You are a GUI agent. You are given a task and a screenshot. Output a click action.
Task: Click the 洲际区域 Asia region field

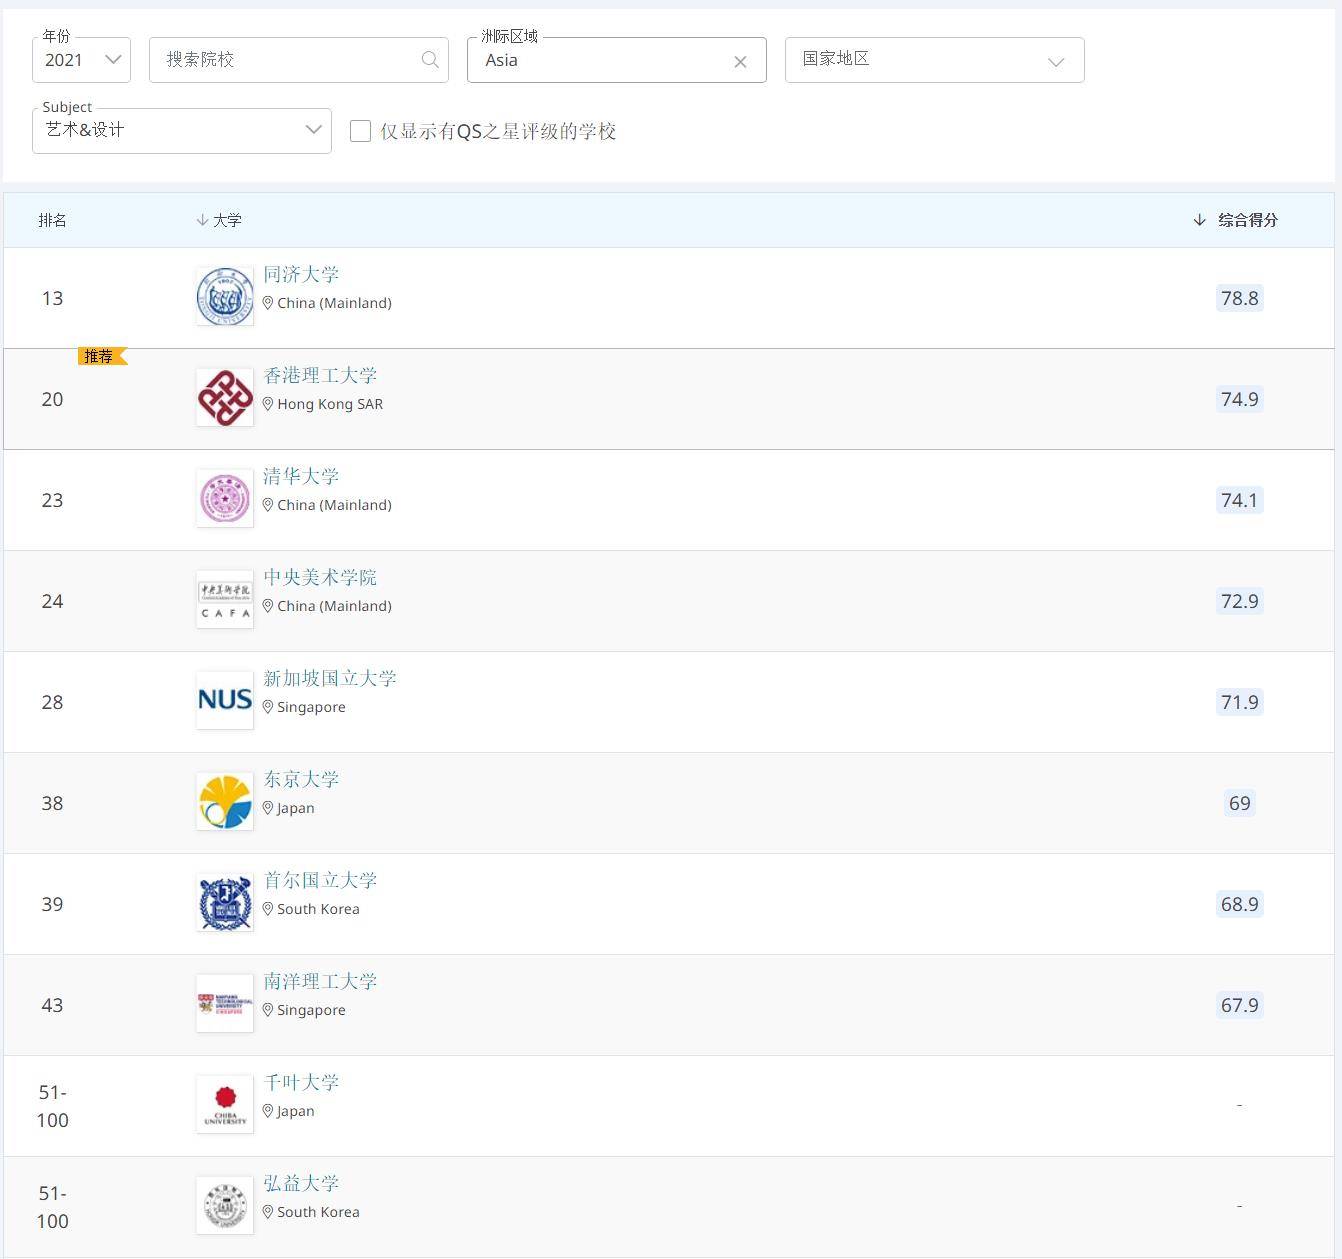pyautogui.click(x=616, y=60)
